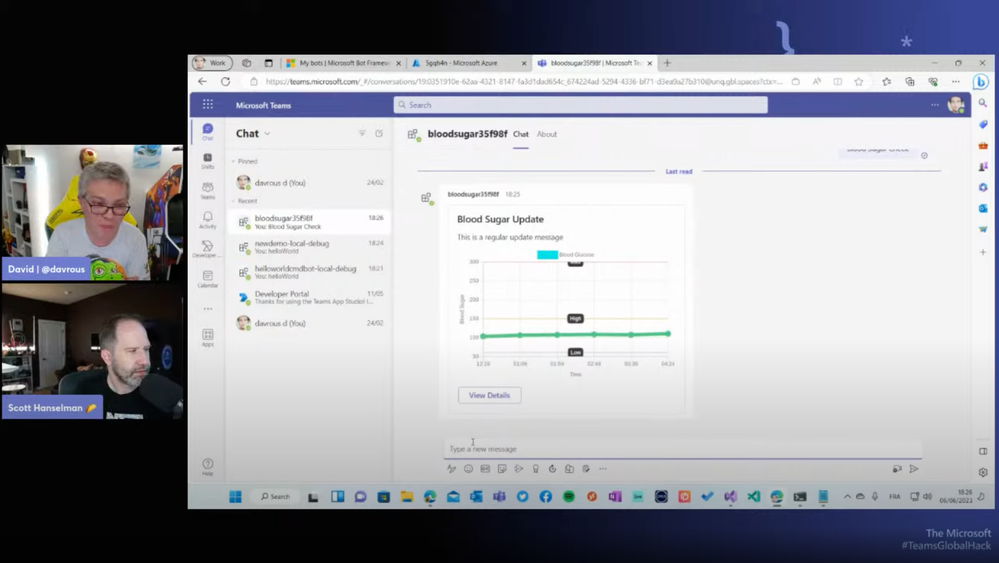
Task: Open File Explorer from taskbar
Action: 406,497
